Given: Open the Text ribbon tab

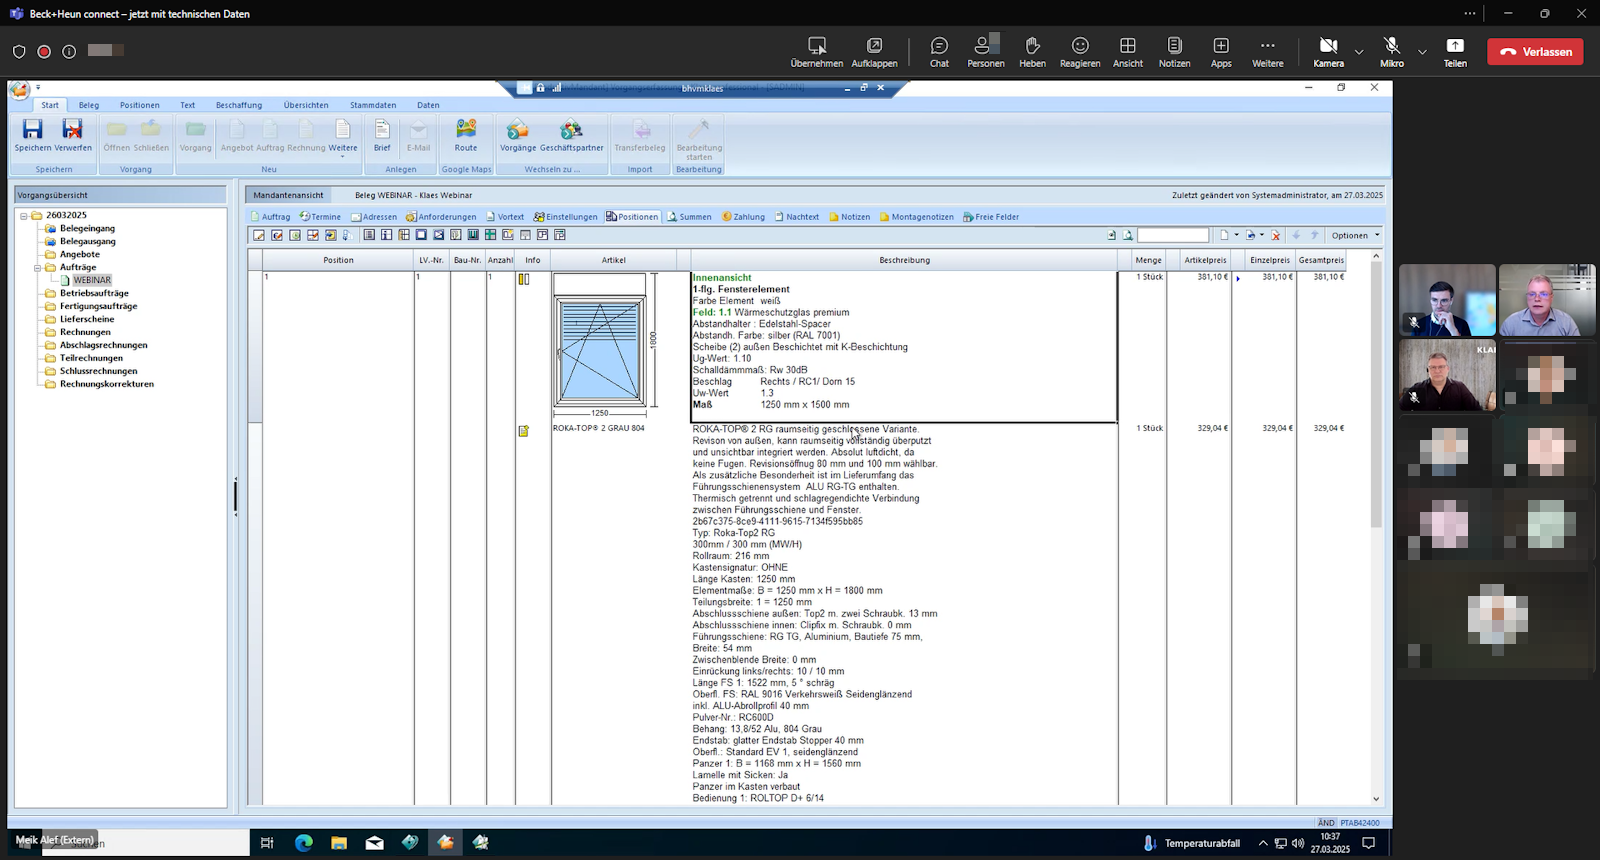Looking at the screenshot, I should pyautogui.click(x=187, y=105).
